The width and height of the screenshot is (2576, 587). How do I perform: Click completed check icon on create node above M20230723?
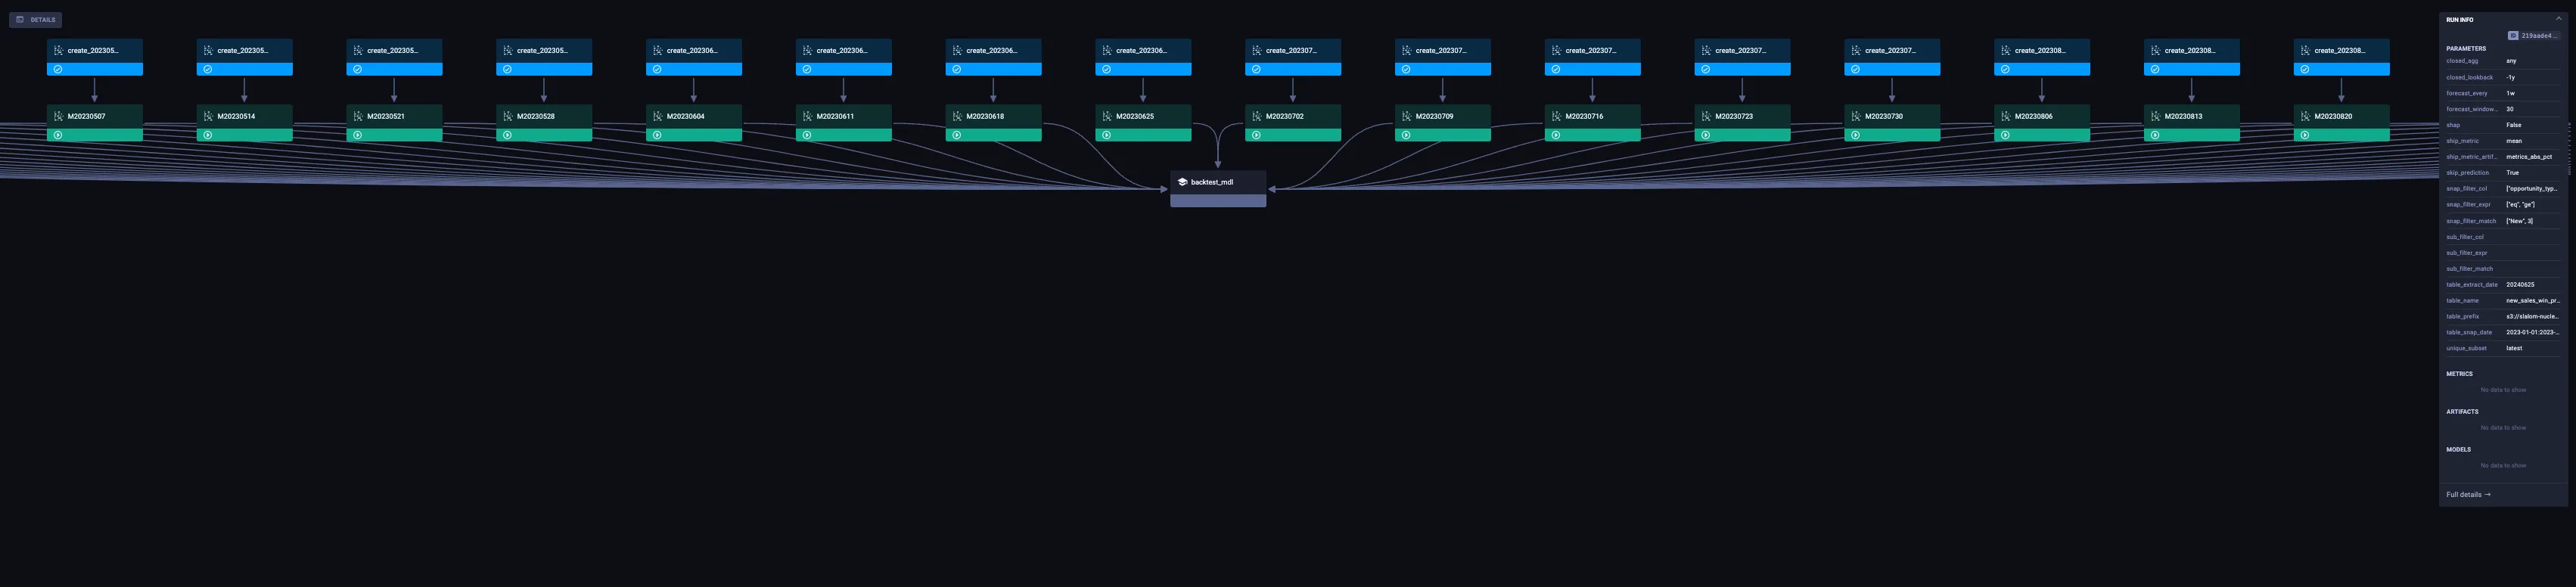click(1705, 69)
